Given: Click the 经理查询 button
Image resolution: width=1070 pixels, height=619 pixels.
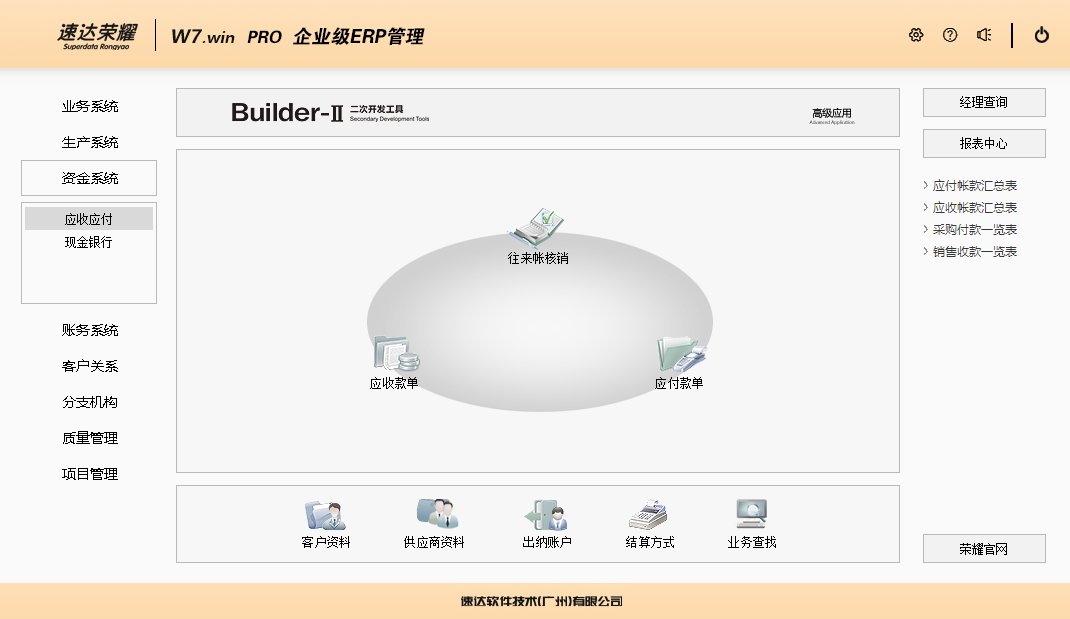Looking at the screenshot, I should (983, 102).
